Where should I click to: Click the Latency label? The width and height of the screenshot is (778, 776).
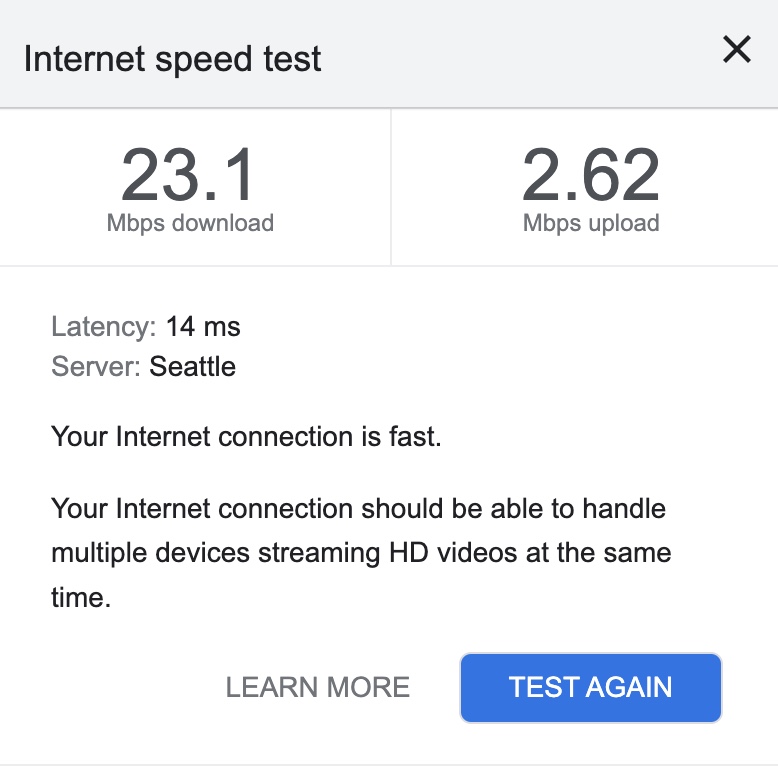click(104, 326)
